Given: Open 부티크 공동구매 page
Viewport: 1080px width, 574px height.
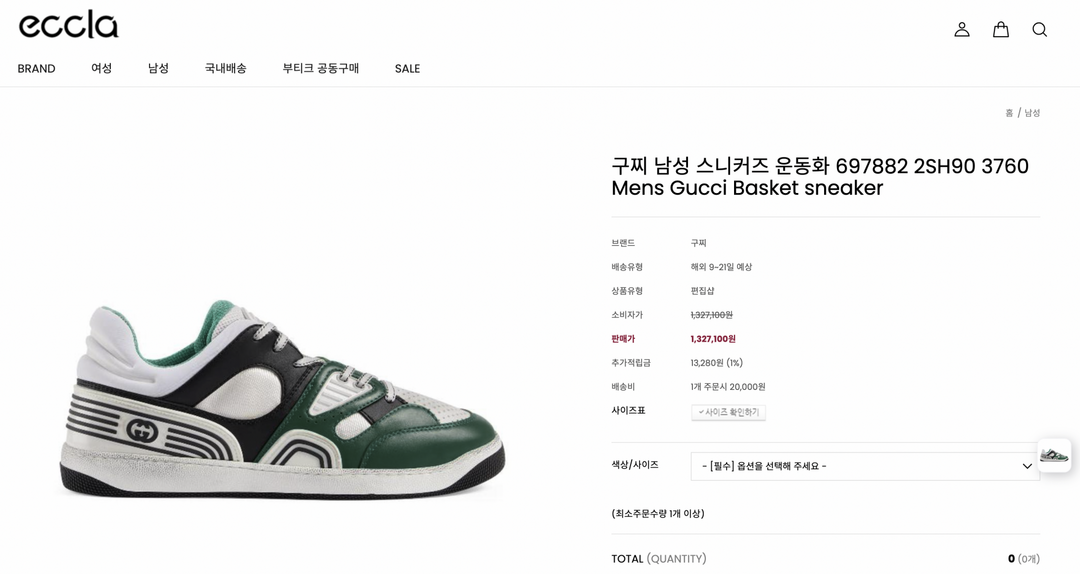Looking at the screenshot, I should click(320, 68).
